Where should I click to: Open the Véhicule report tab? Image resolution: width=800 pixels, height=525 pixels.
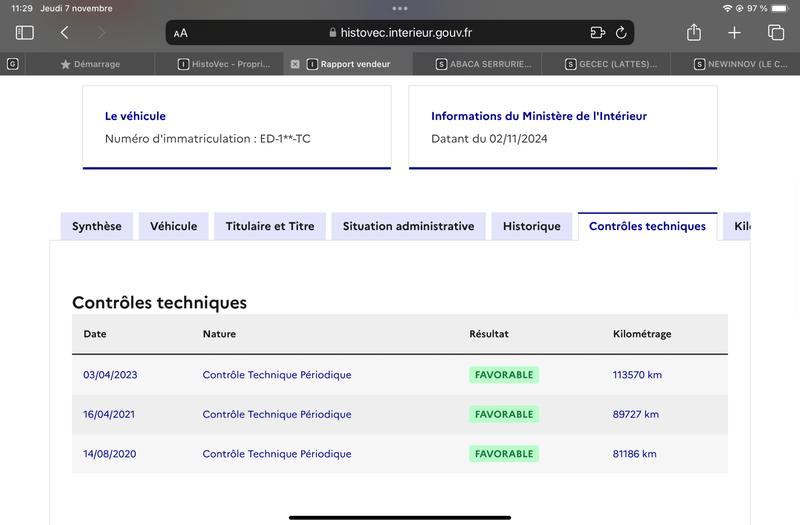[173, 226]
